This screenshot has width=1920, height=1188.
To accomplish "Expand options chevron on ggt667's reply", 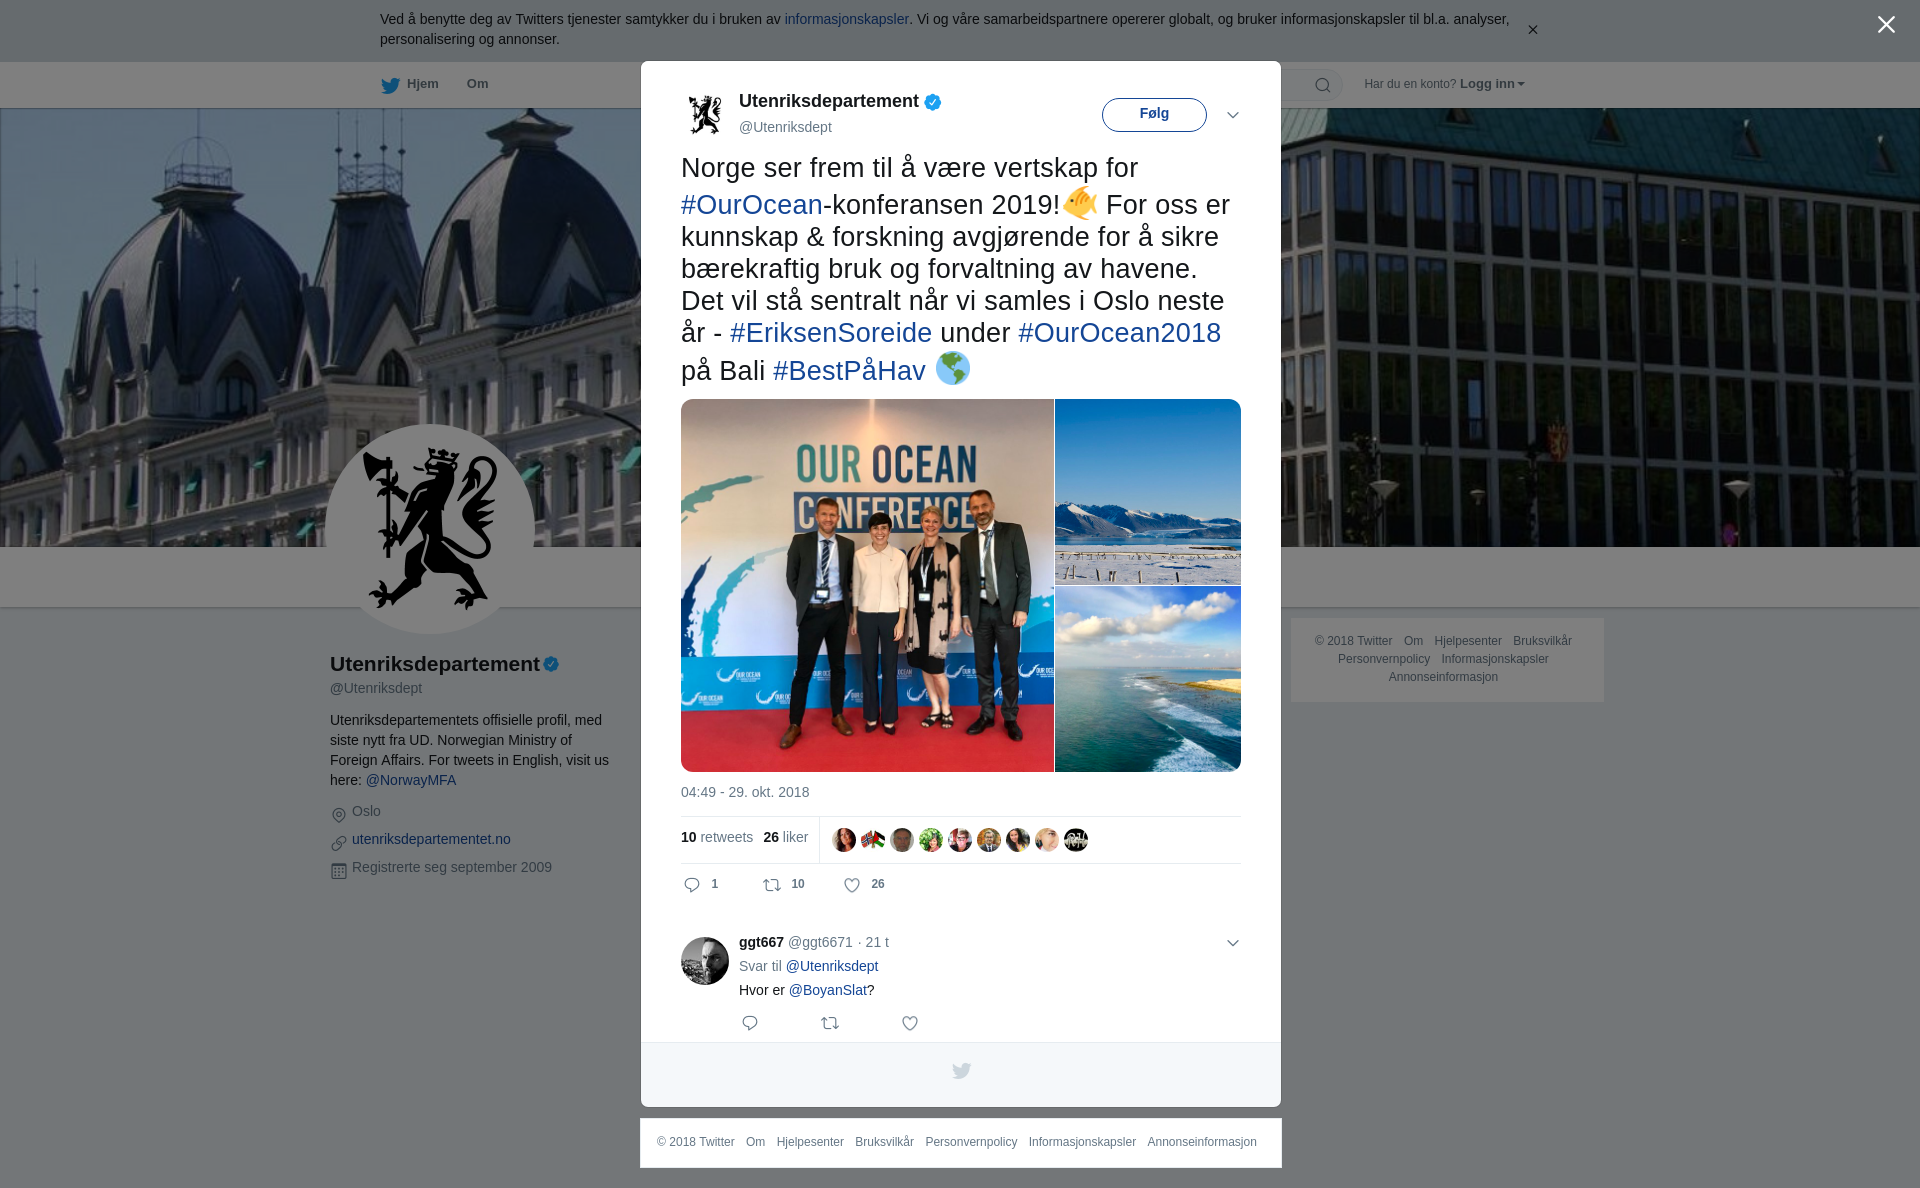I will (1233, 943).
